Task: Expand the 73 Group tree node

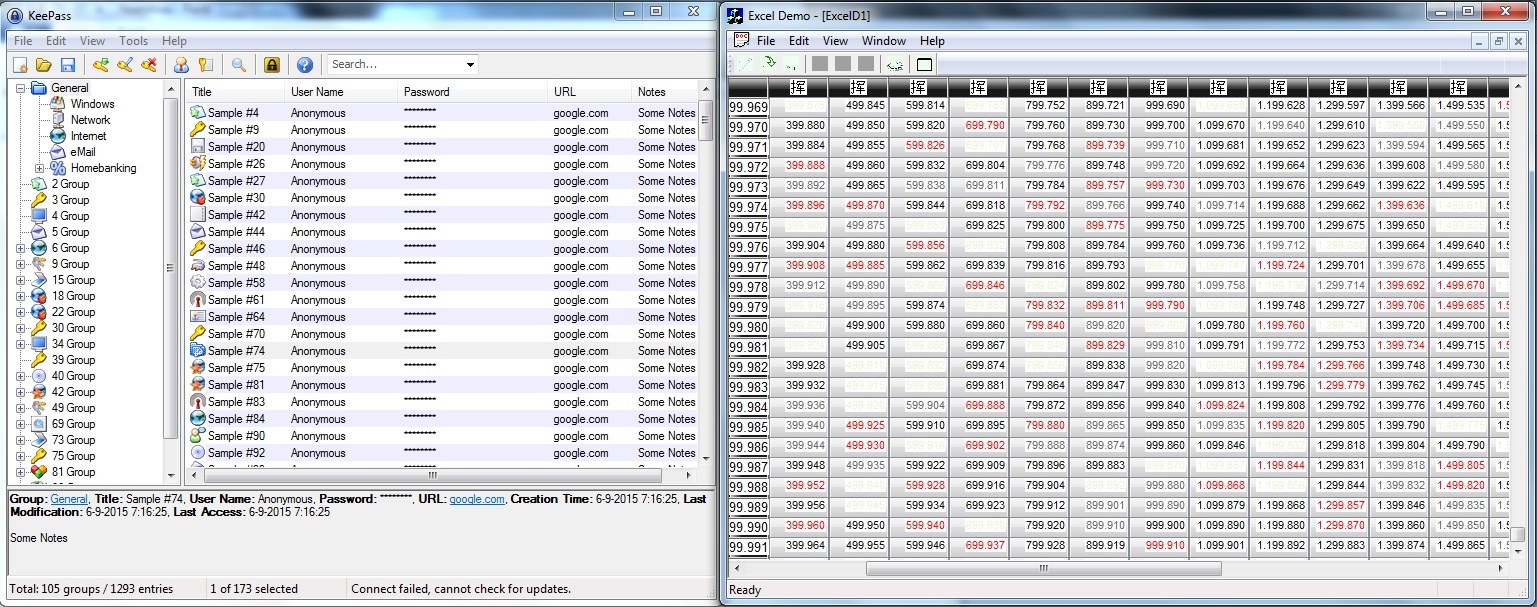Action: 20,440
